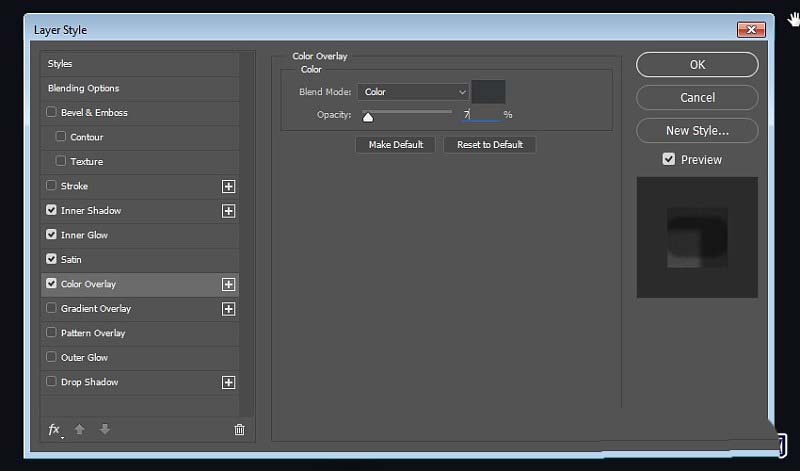The height and width of the screenshot is (471, 800).
Task: Disable the Inner Shadow checkbox
Action: click(51, 210)
